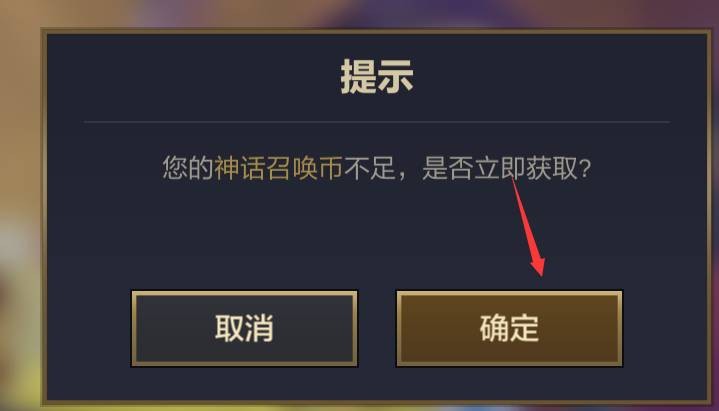Viewport: 719px width, 411px height.
Task: Click the golden border of the 确定 button
Action: (509, 293)
